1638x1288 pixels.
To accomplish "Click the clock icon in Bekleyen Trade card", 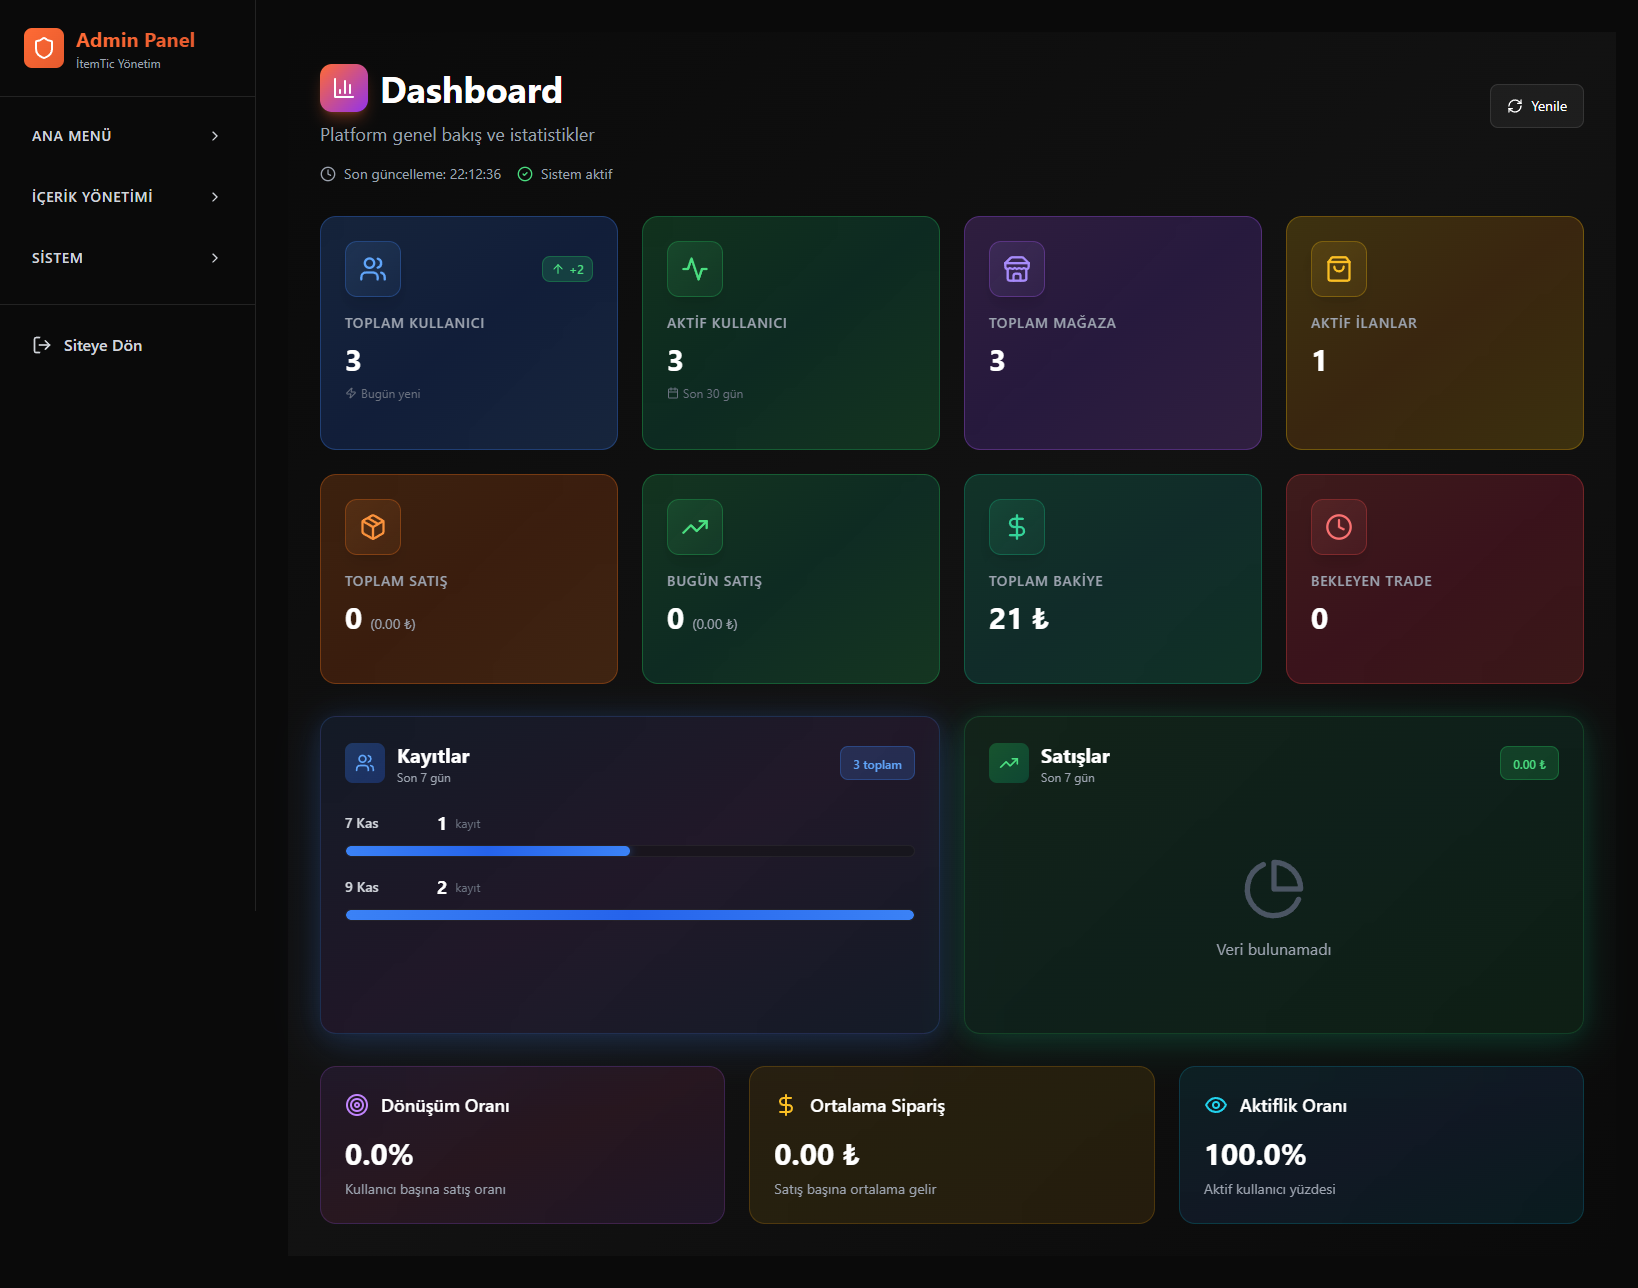I will click(x=1339, y=527).
